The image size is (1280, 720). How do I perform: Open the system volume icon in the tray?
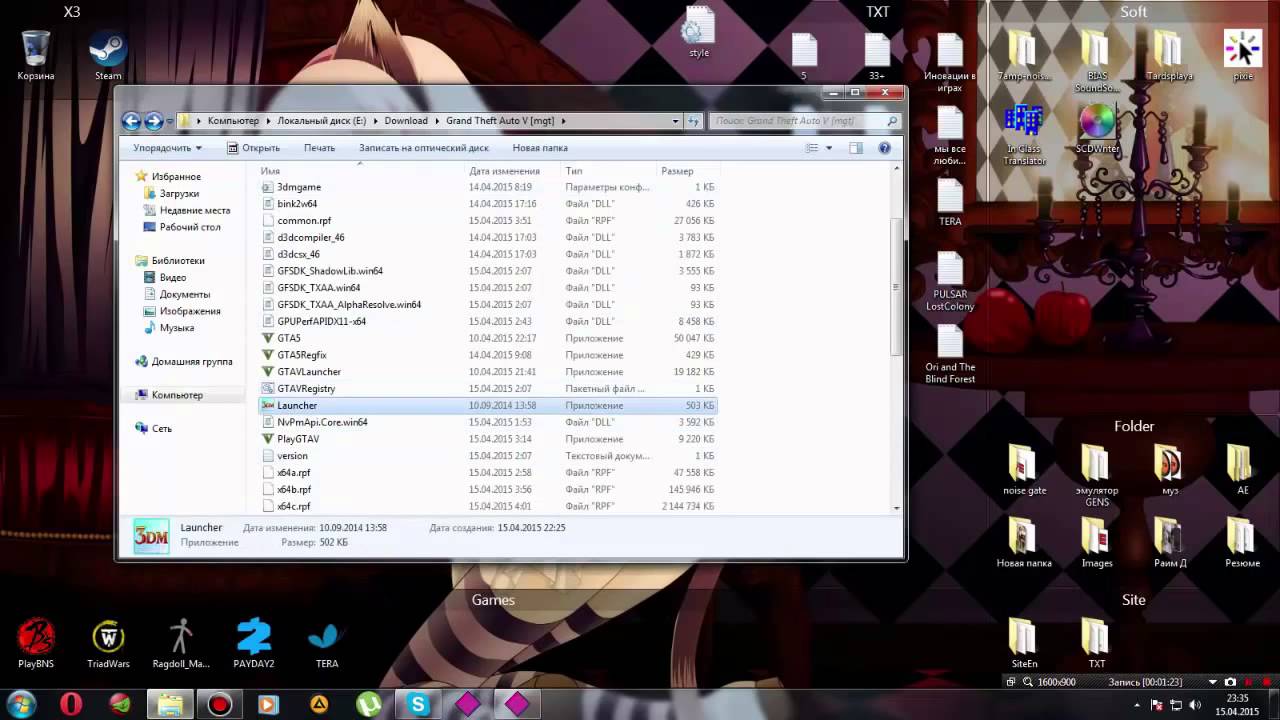1196,704
